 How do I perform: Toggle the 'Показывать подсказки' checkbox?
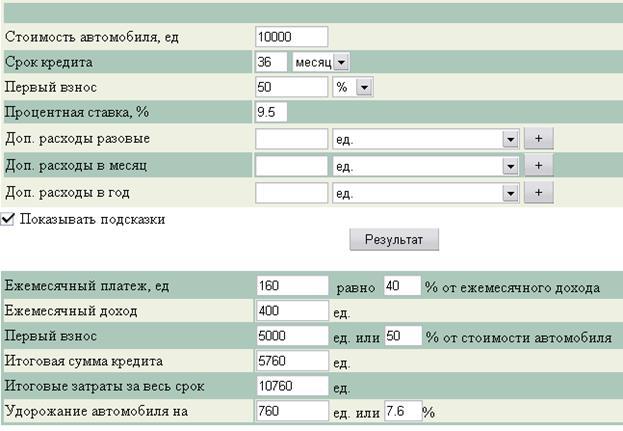tap(9, 218)
